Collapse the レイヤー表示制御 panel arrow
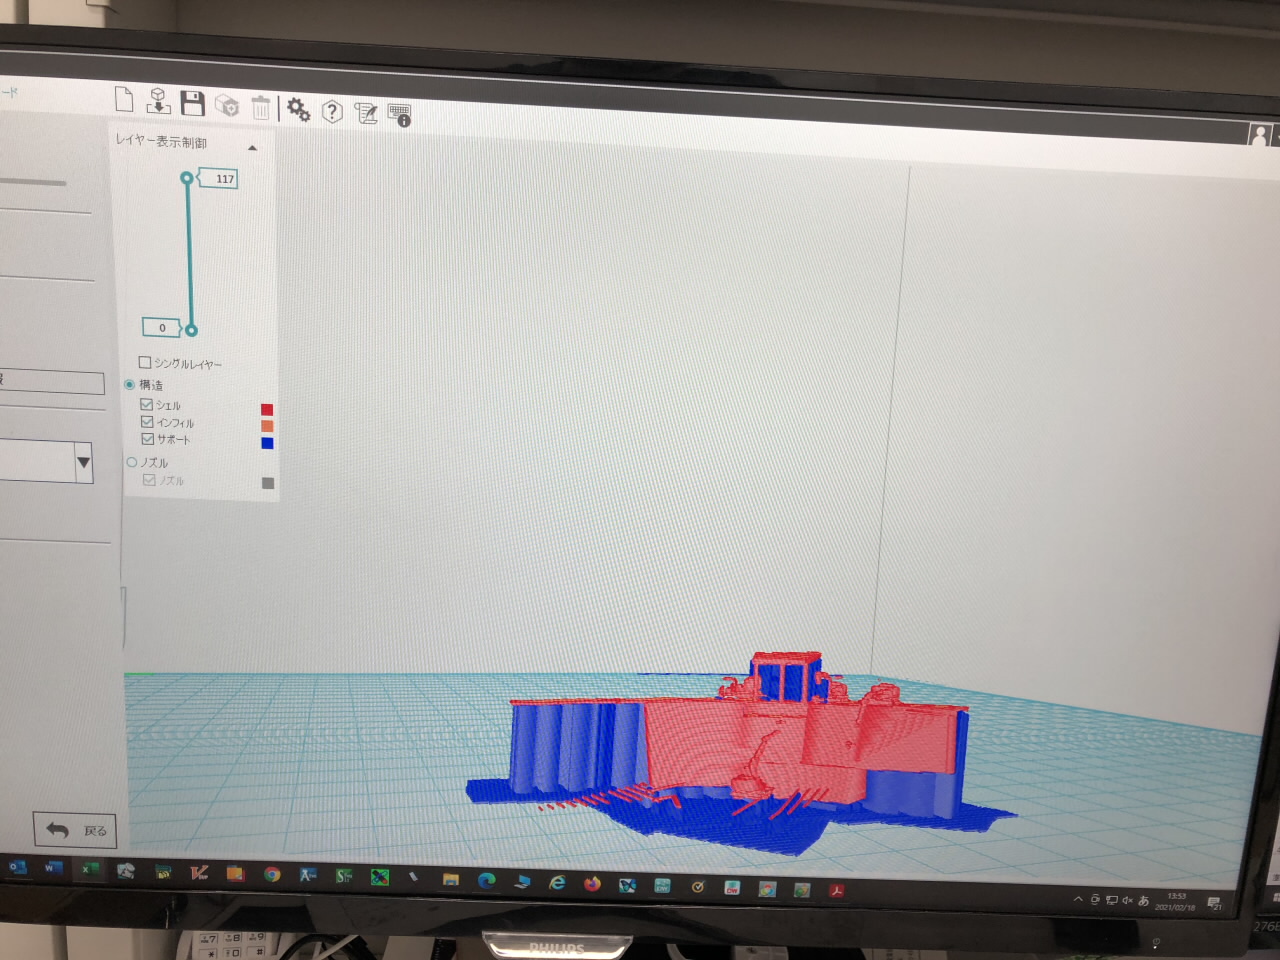 pos(253,148)
